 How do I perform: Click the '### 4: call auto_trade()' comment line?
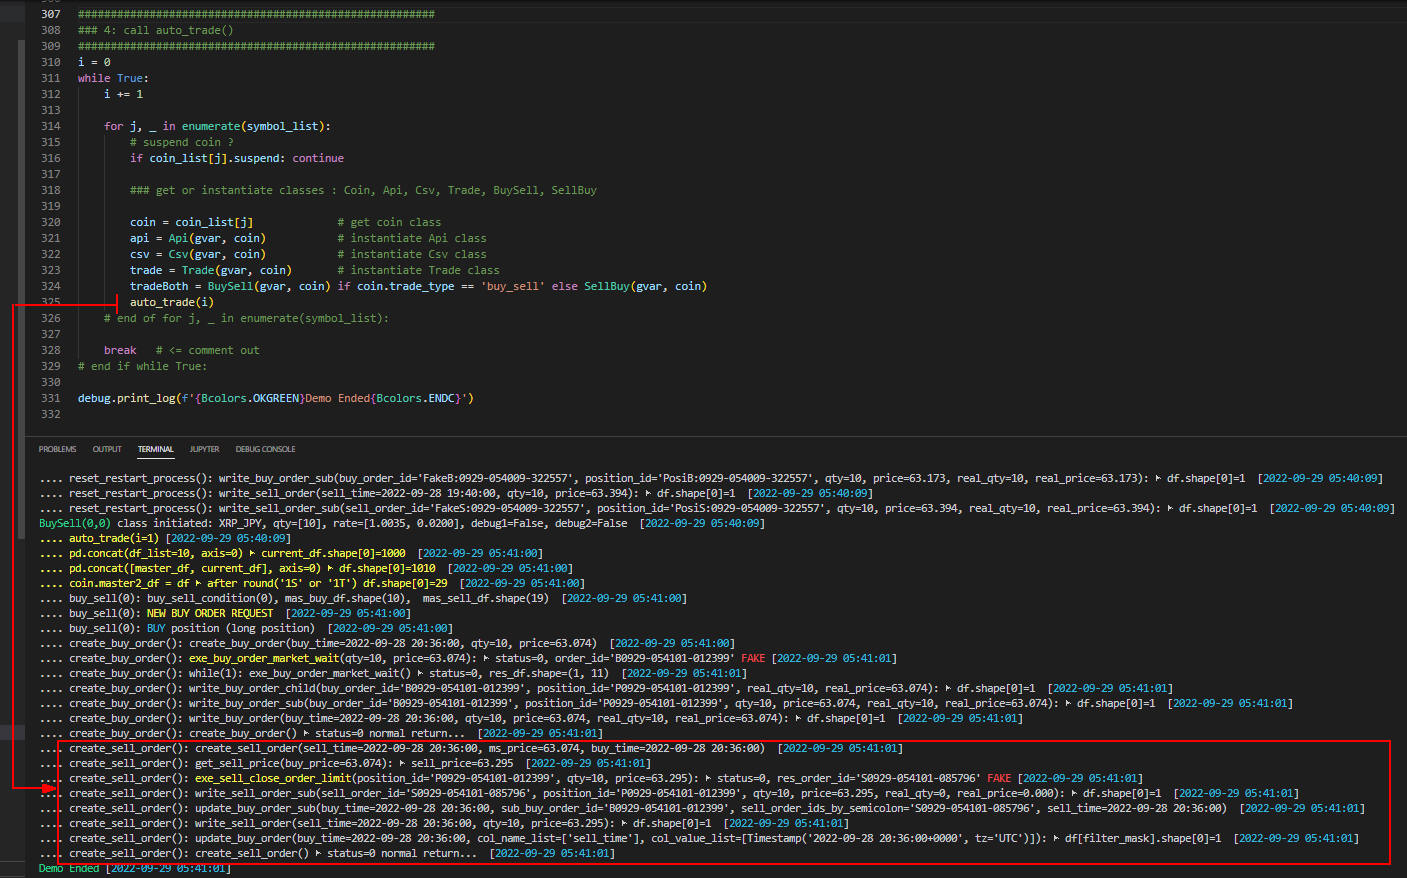(156, 30)
